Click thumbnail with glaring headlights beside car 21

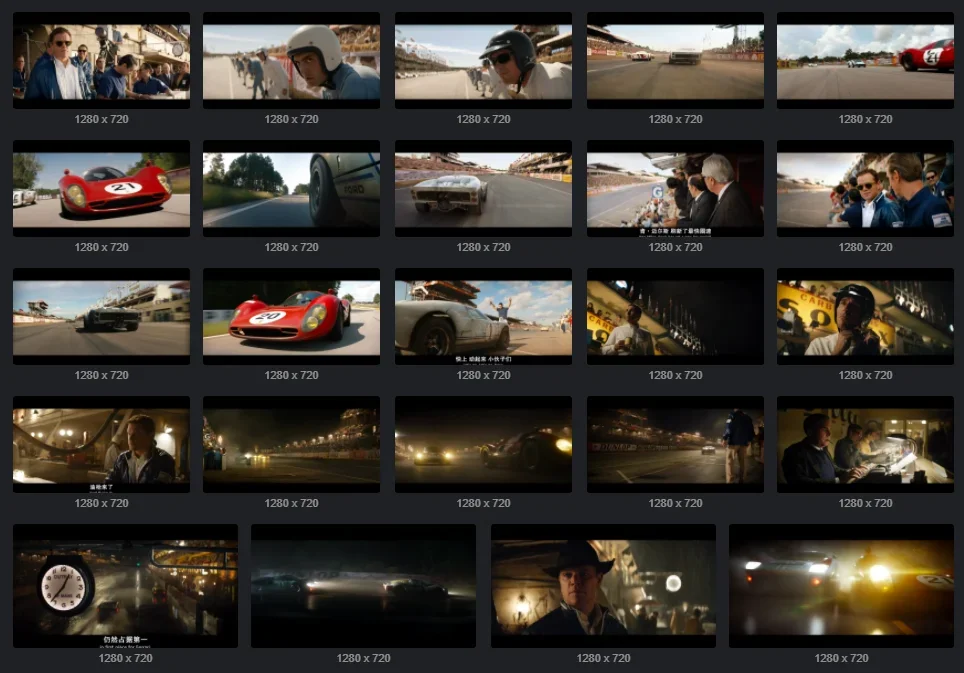click(841, 586)
